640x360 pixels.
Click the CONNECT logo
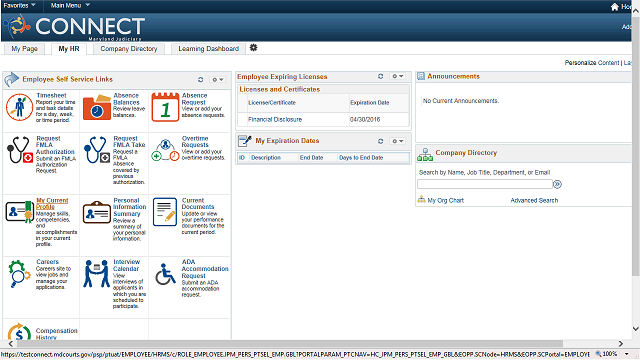(74, 27)
